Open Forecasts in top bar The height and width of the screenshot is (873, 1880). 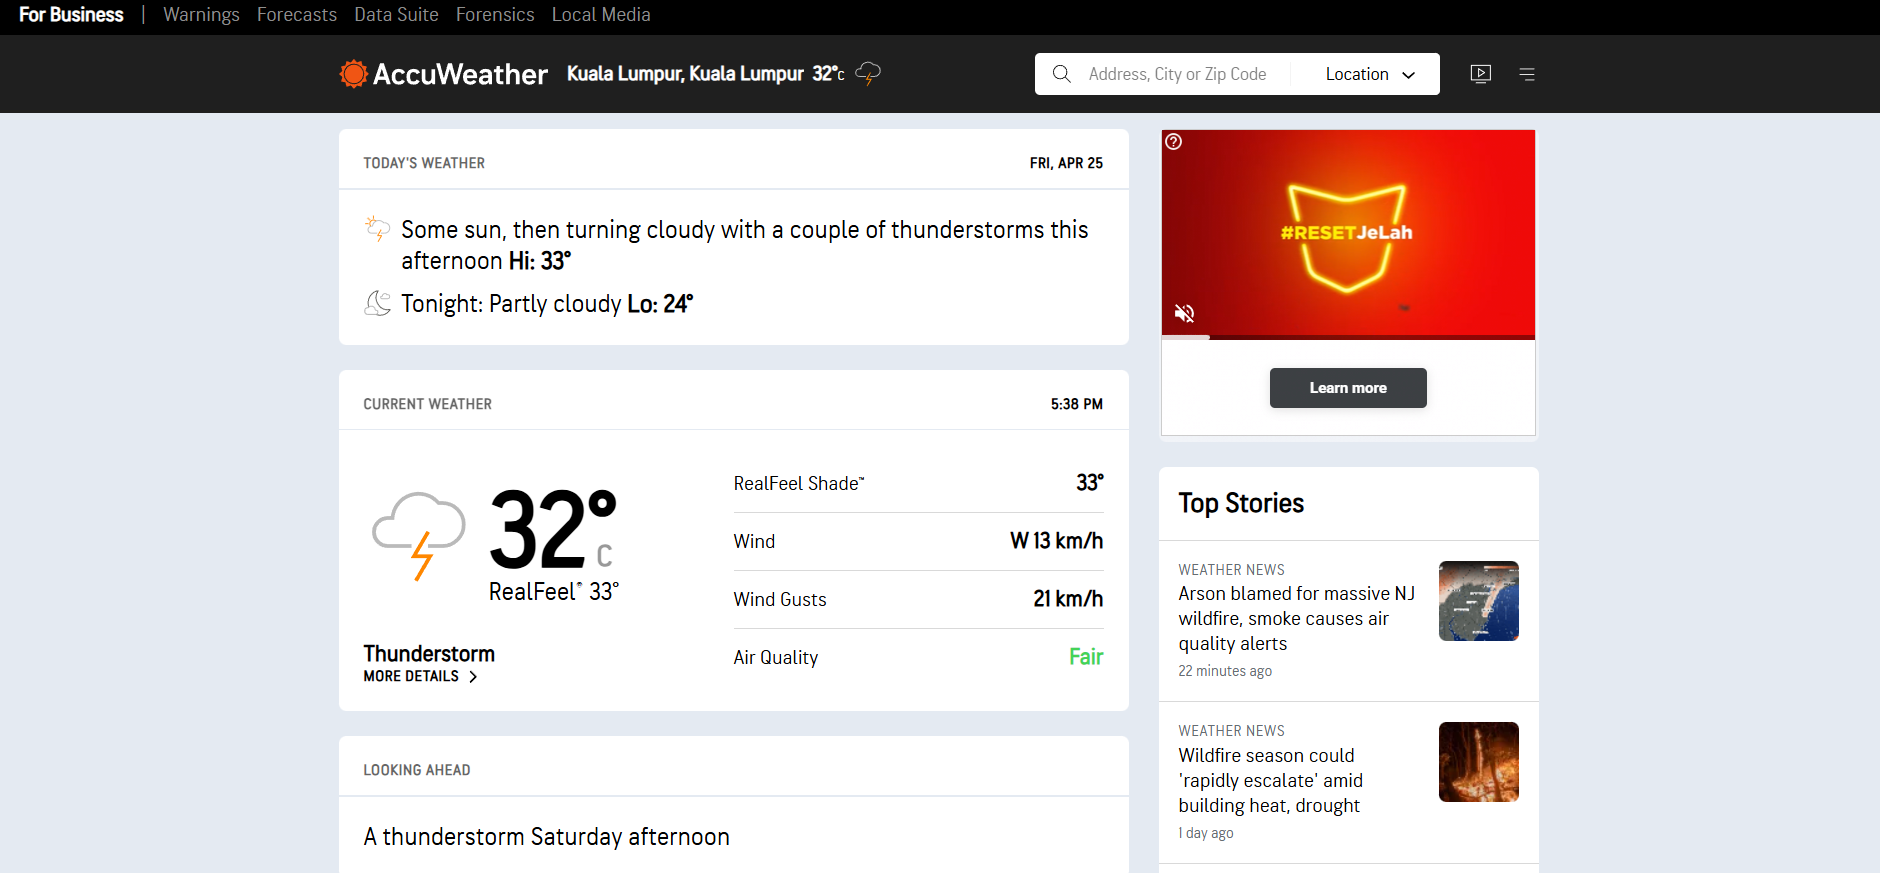297,15
